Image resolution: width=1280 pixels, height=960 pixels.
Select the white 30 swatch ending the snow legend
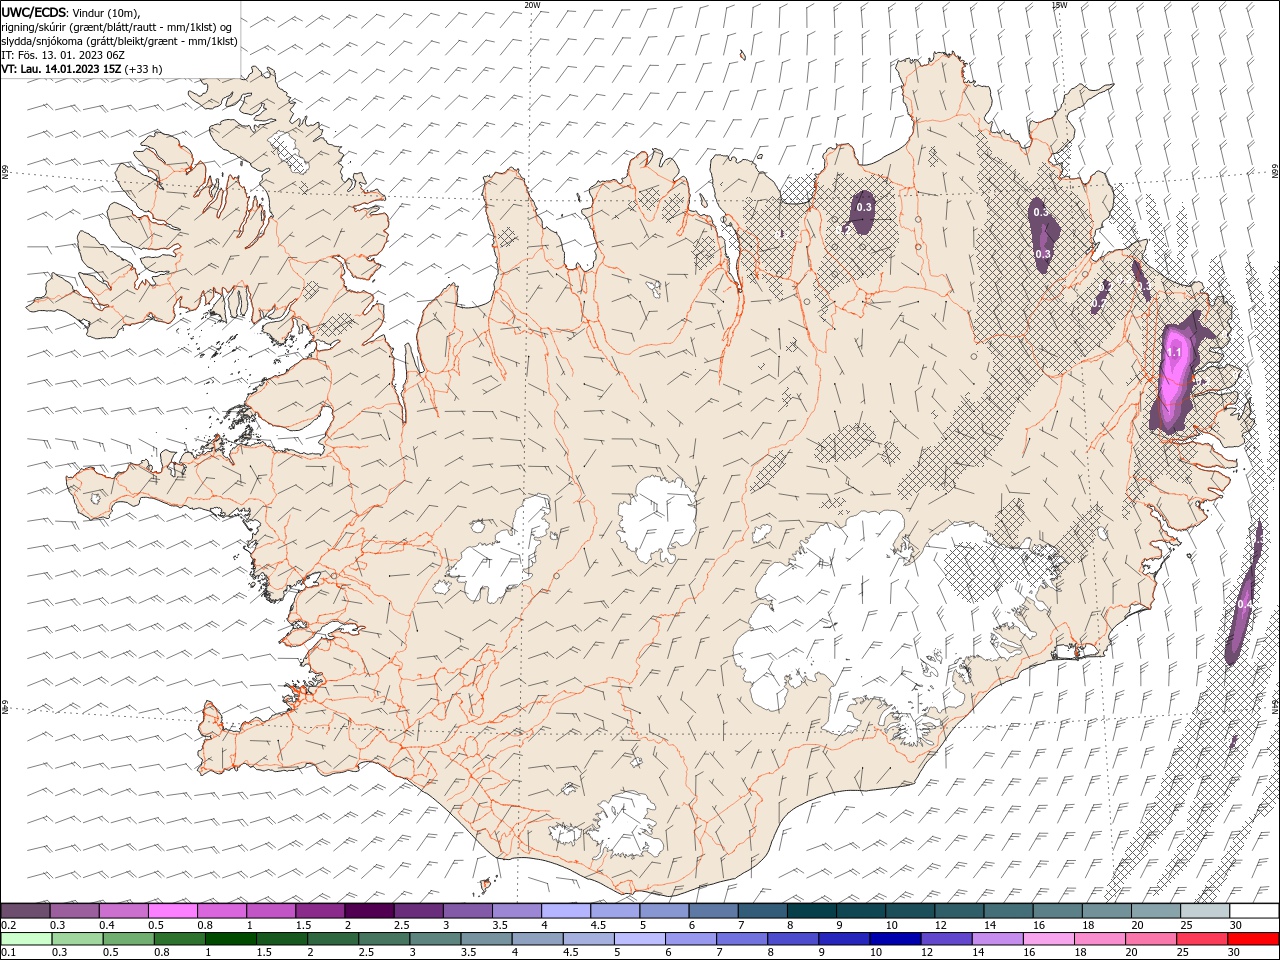(x=1254, y=911)
